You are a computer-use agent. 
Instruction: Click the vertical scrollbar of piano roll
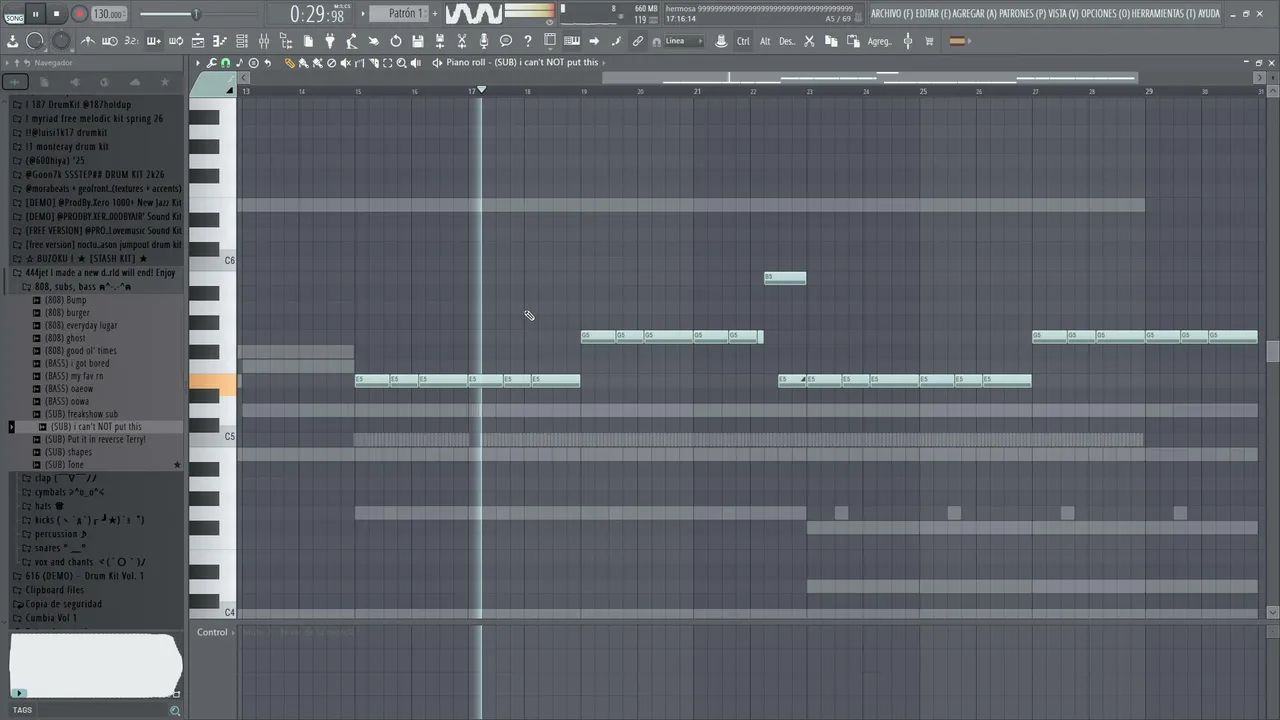[x=1272, y=350]
